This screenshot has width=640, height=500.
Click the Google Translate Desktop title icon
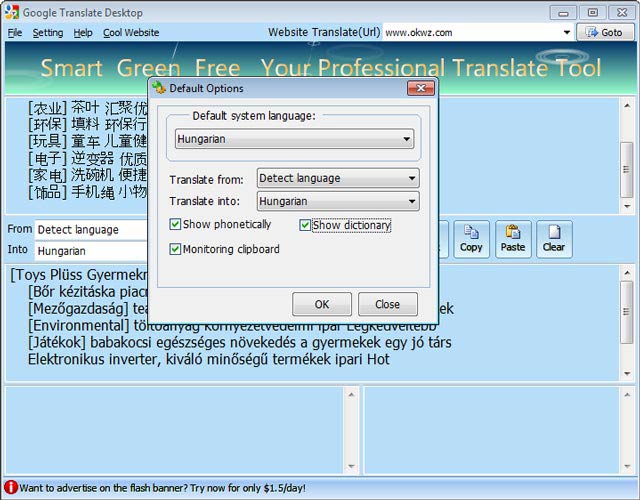coord(12,12)
